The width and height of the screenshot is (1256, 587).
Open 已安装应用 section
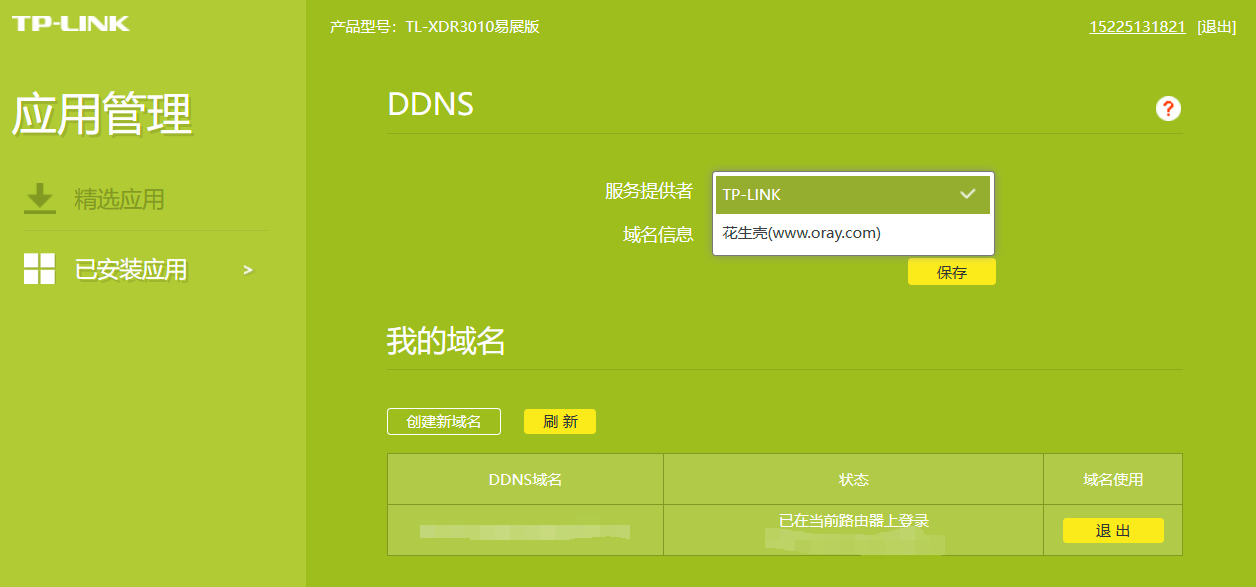click(131, 270)
